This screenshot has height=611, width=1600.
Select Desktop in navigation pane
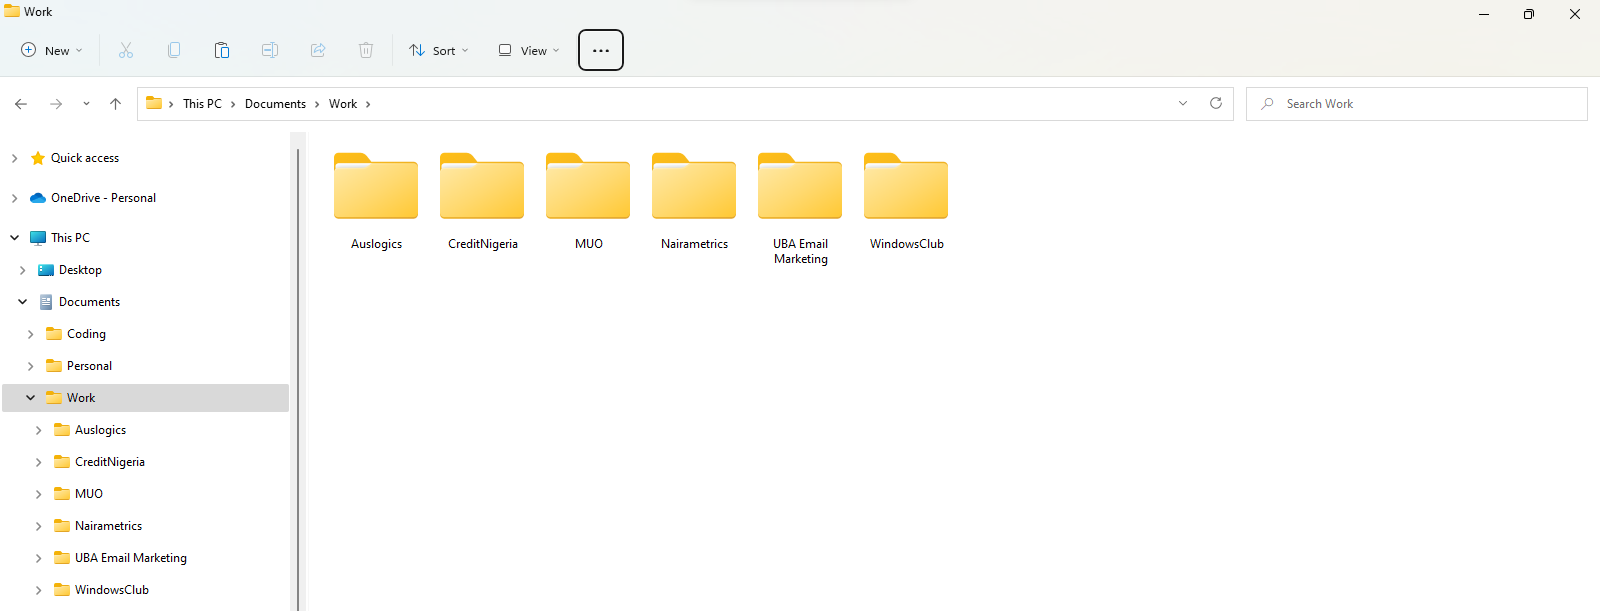(x=80, y=270)
